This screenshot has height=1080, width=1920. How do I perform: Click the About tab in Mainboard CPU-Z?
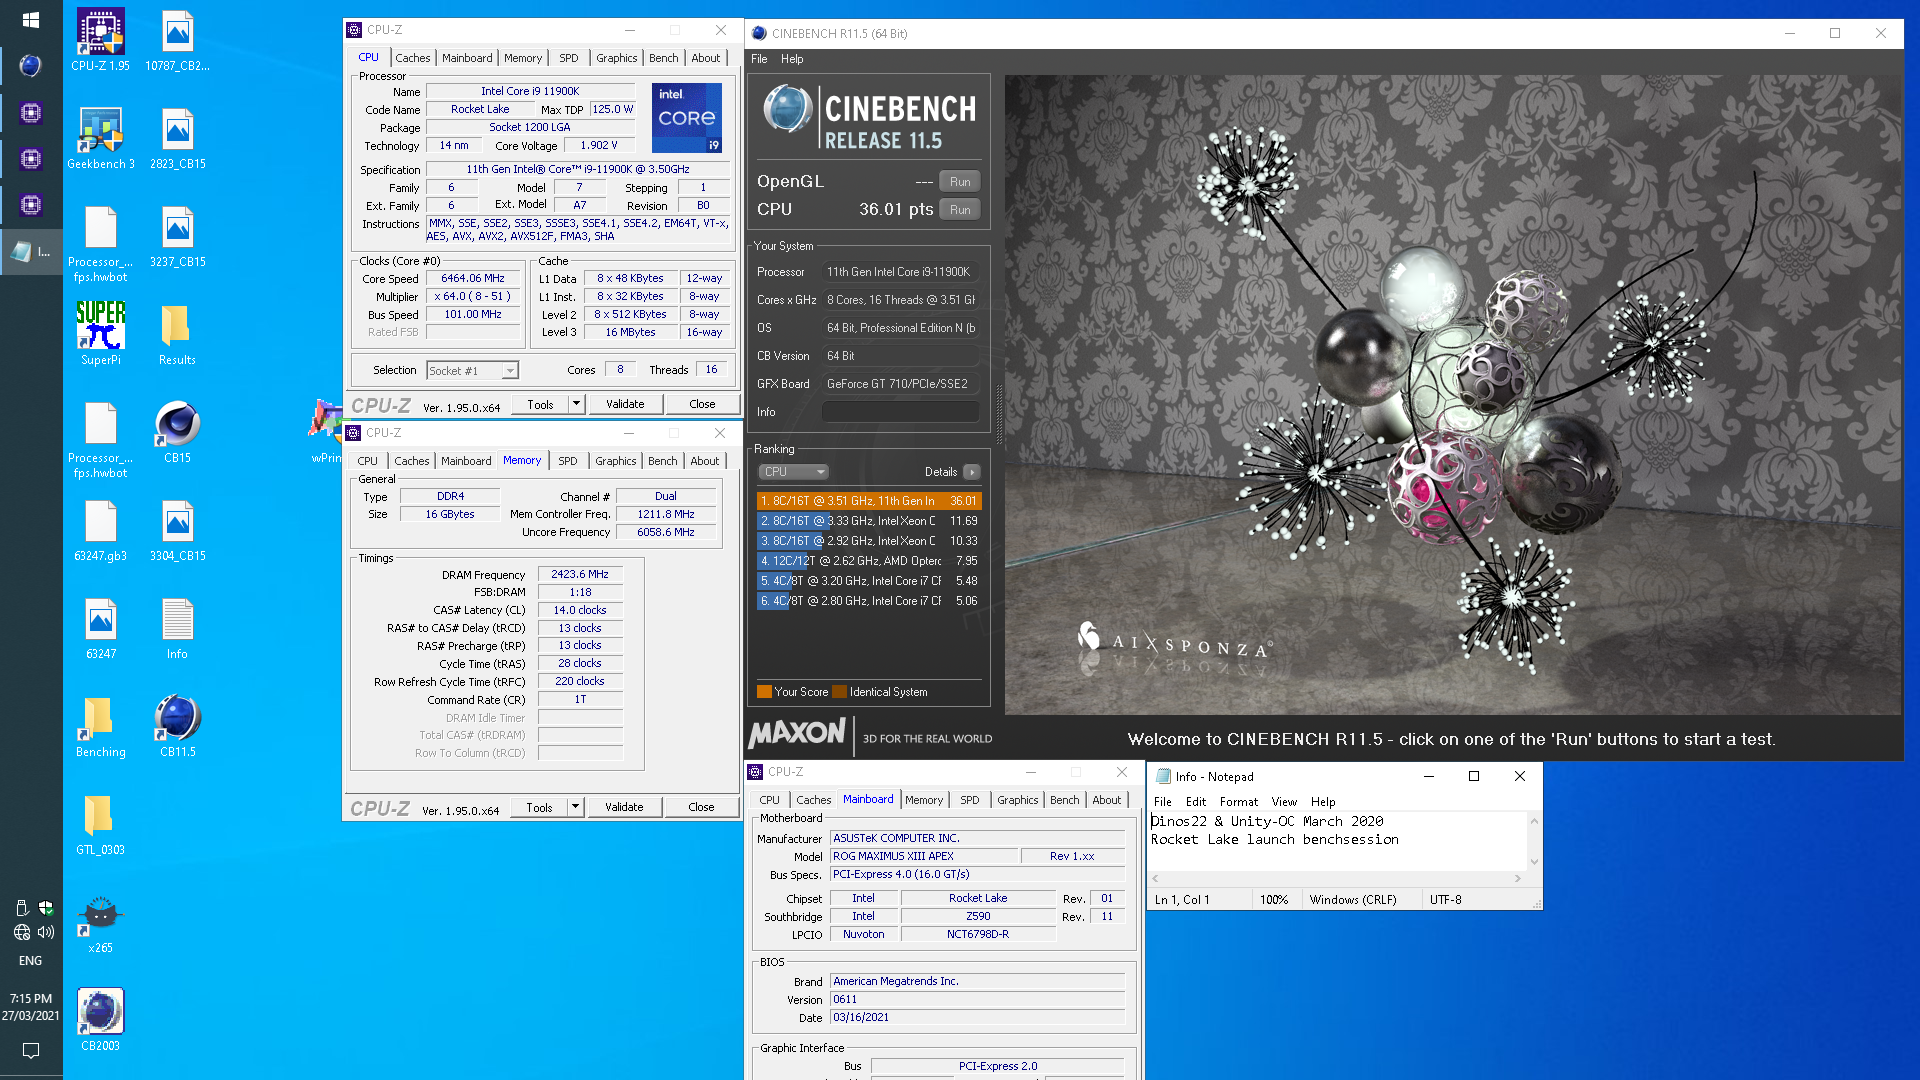1106,800
